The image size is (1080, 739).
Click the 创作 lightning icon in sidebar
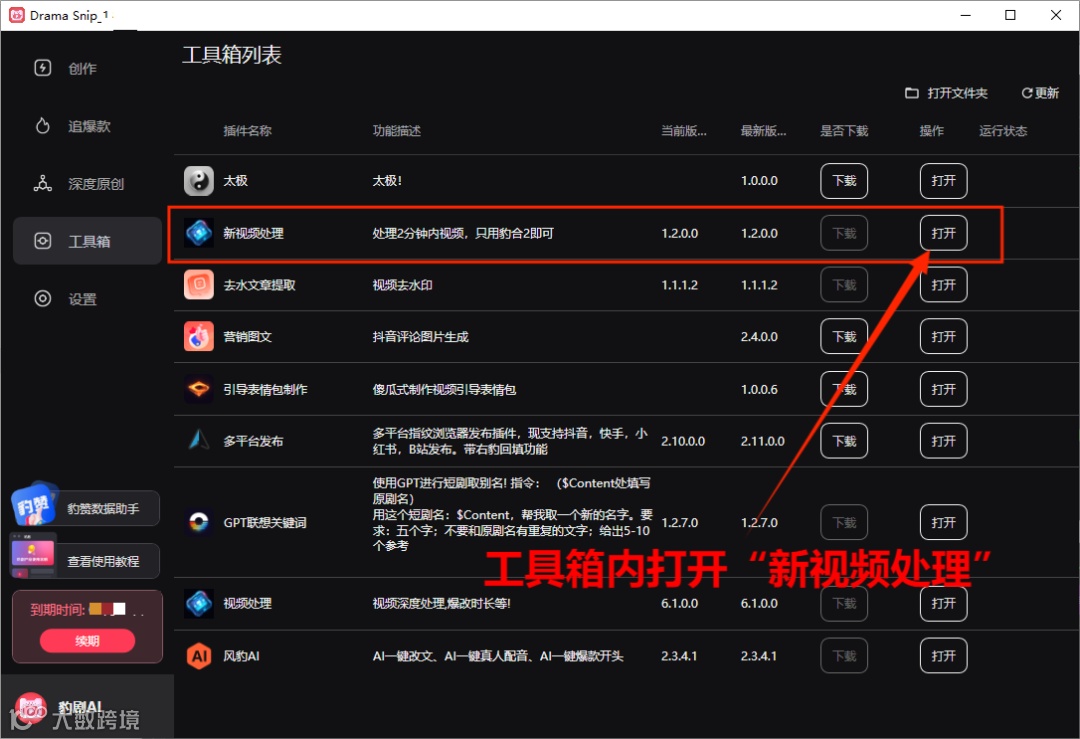[43, 67]
